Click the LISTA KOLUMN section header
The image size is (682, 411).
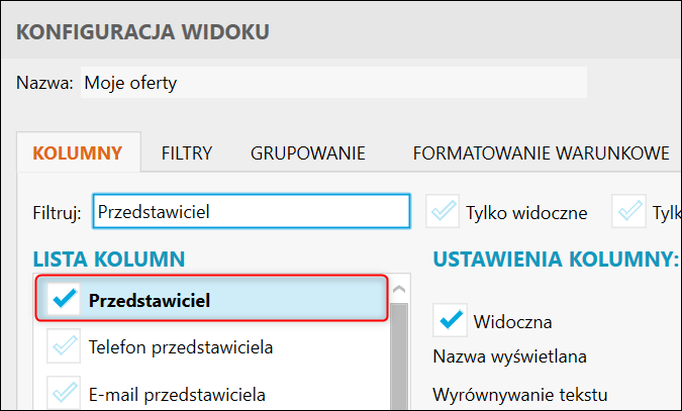pyautogui.click(x=109, y=260)
